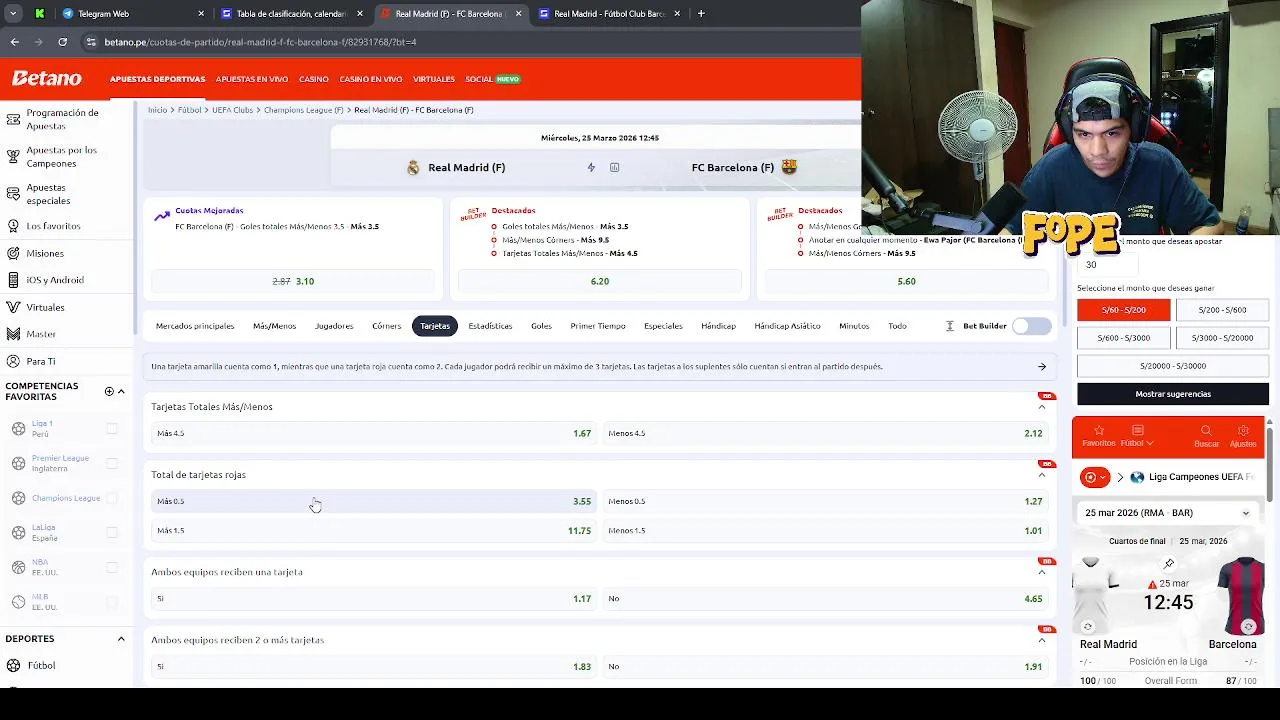The image size is (1280, 720).
Task: Check the Champions League checkbox
Action: tap(112, 498)
